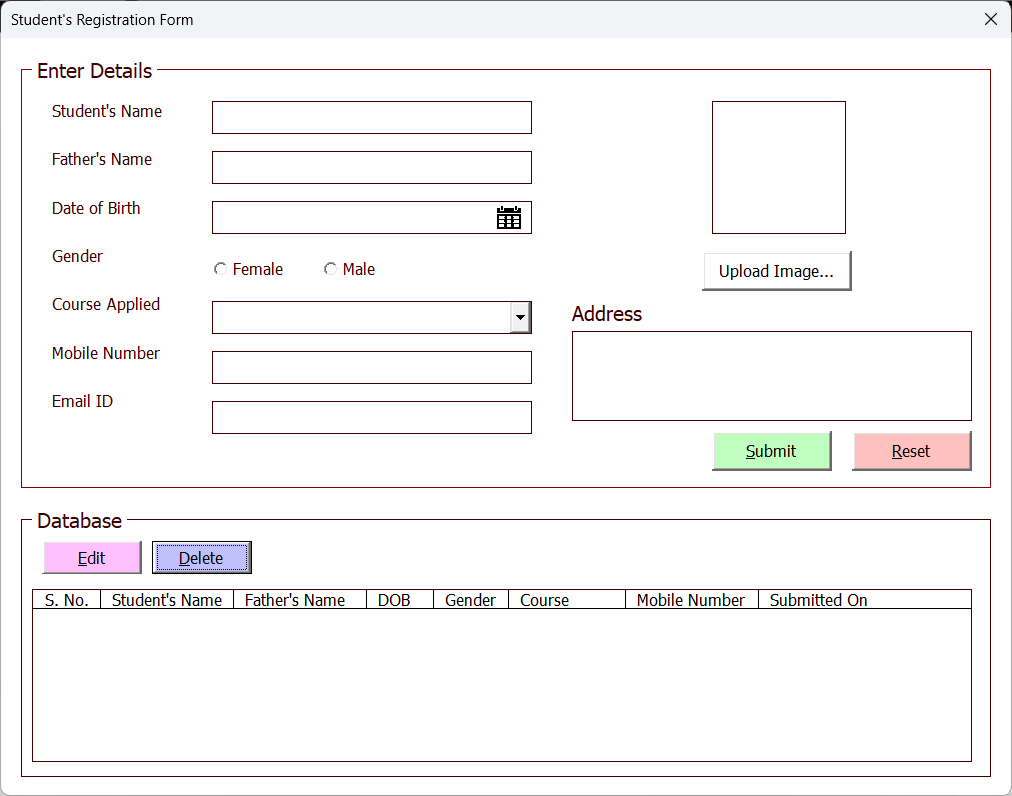Click the Course column header

coord(567,600)
